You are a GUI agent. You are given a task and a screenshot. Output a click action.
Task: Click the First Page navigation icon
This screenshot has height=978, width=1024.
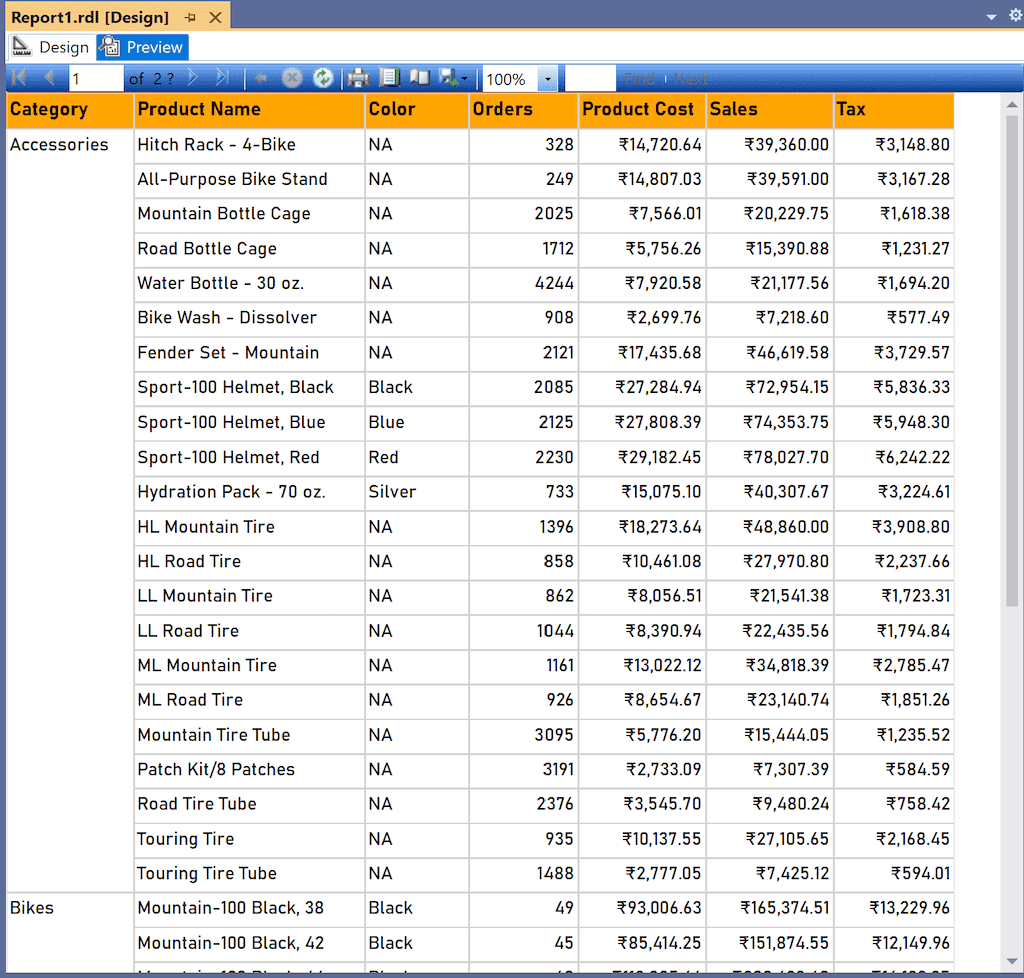(18, 78)
